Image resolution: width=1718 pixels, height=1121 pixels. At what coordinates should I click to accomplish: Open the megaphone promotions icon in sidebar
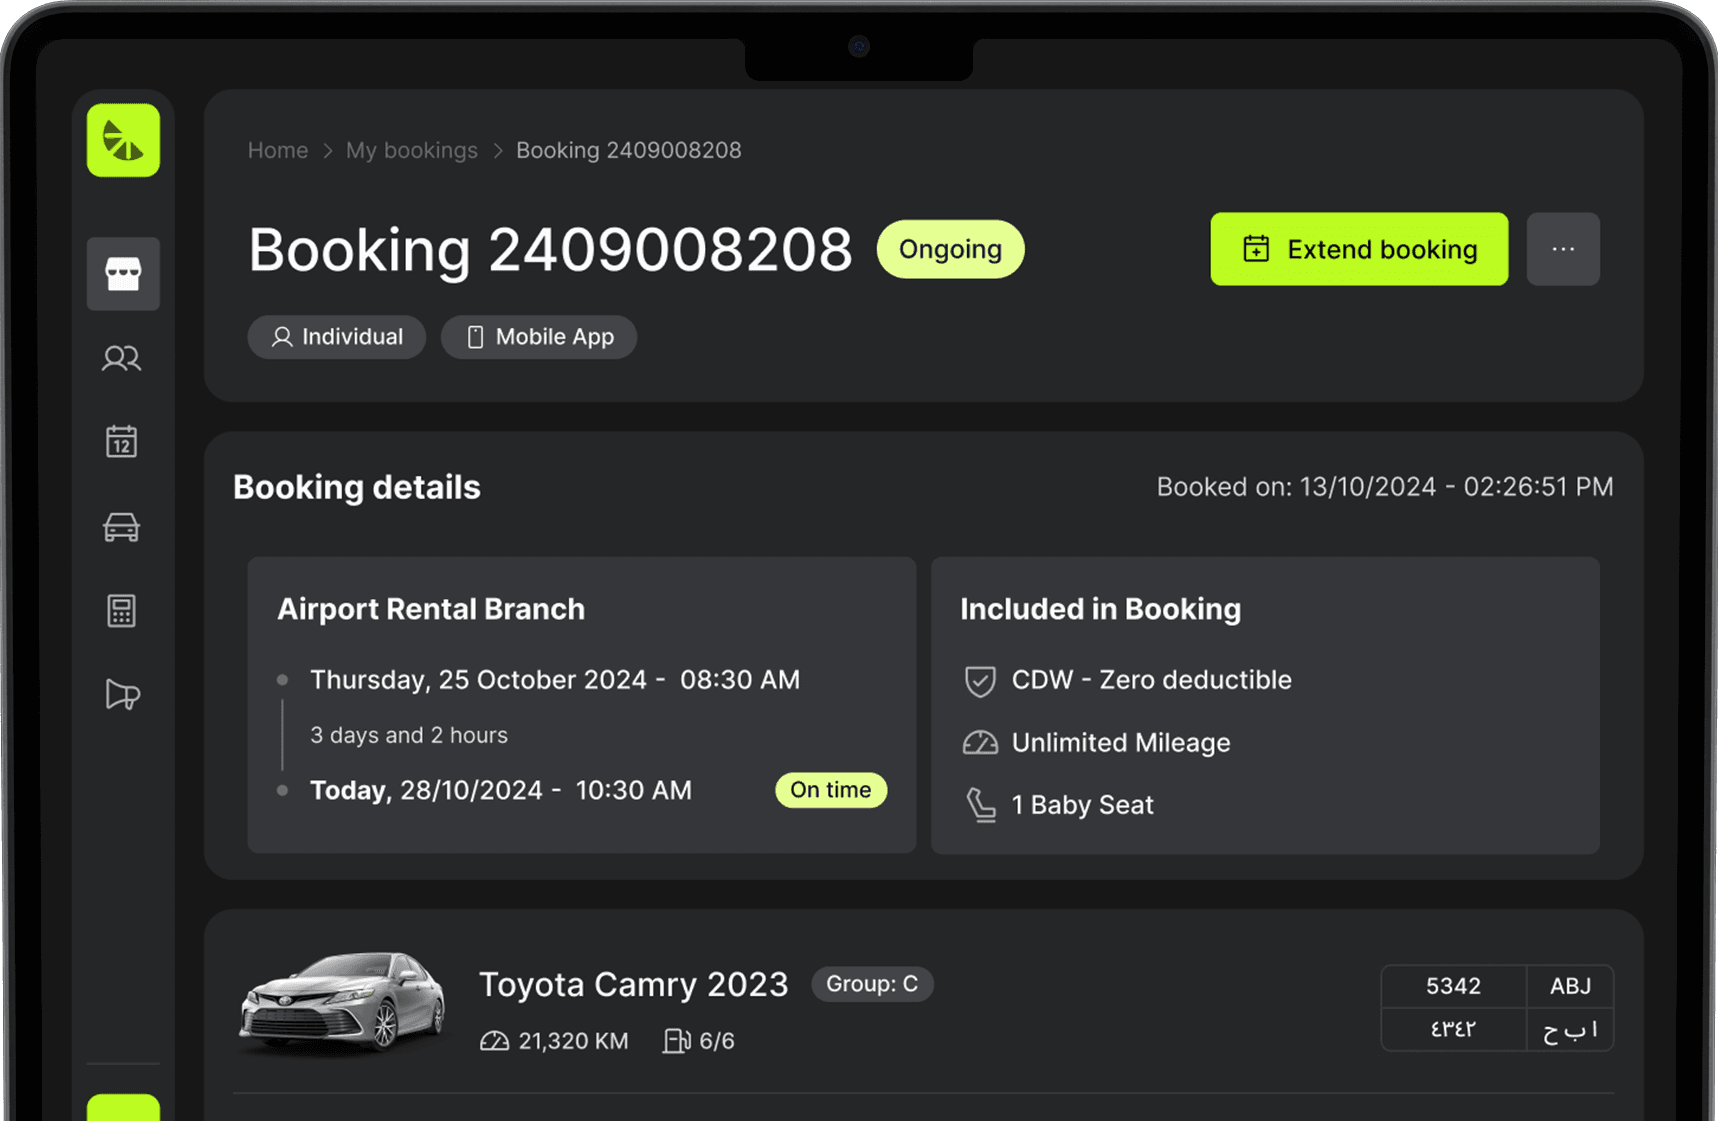[122, 694]
